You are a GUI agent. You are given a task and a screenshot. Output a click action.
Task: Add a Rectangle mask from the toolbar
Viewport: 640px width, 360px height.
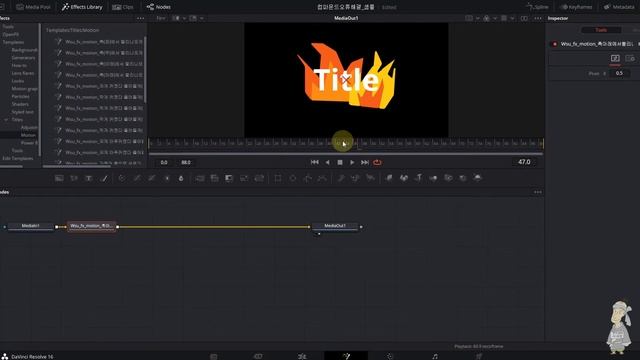click(x=278, y=178)
